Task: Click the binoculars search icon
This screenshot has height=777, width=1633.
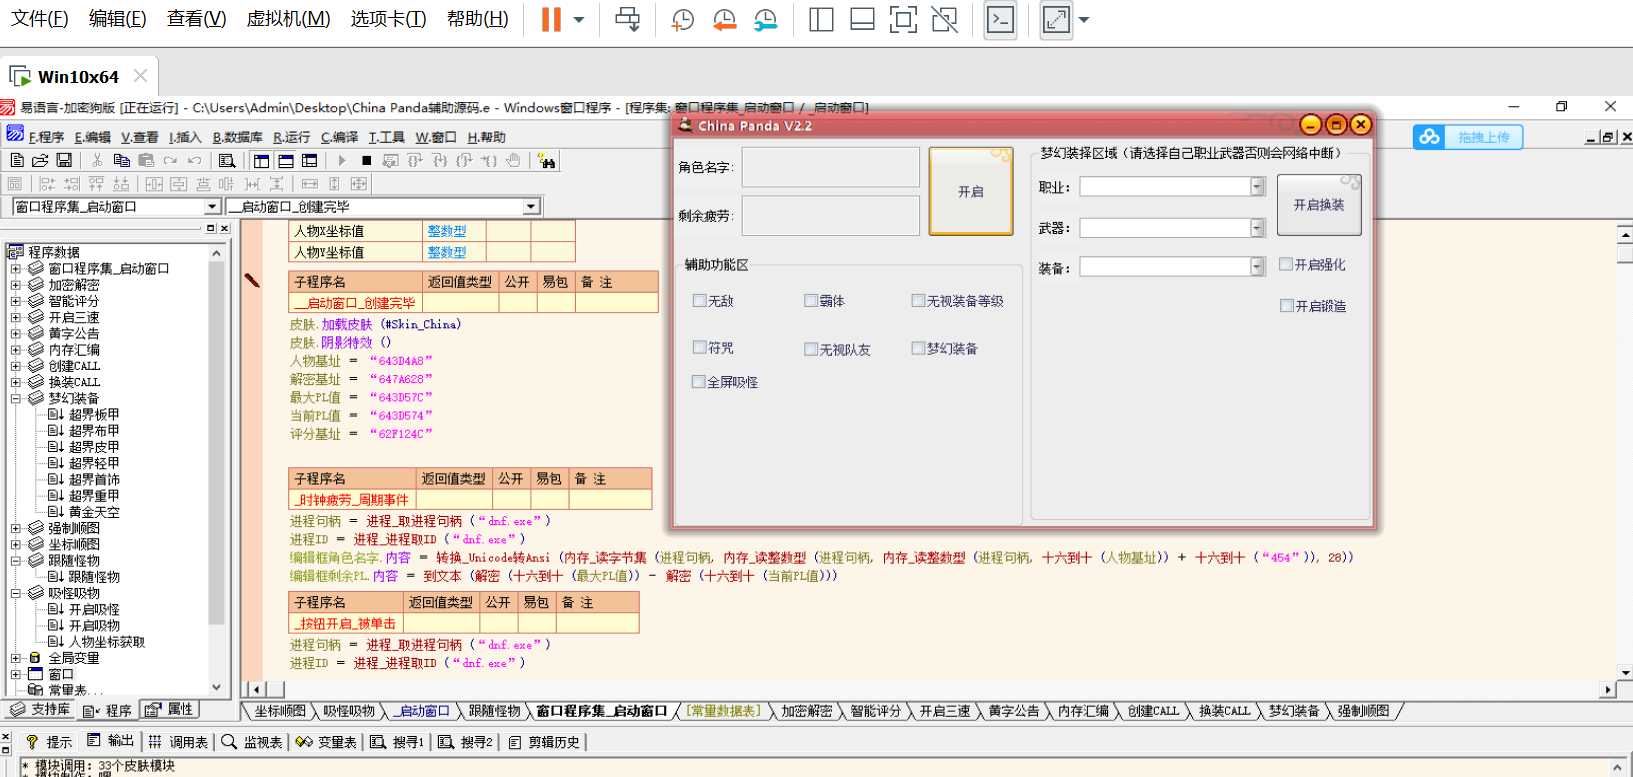Action: point(546,160)
